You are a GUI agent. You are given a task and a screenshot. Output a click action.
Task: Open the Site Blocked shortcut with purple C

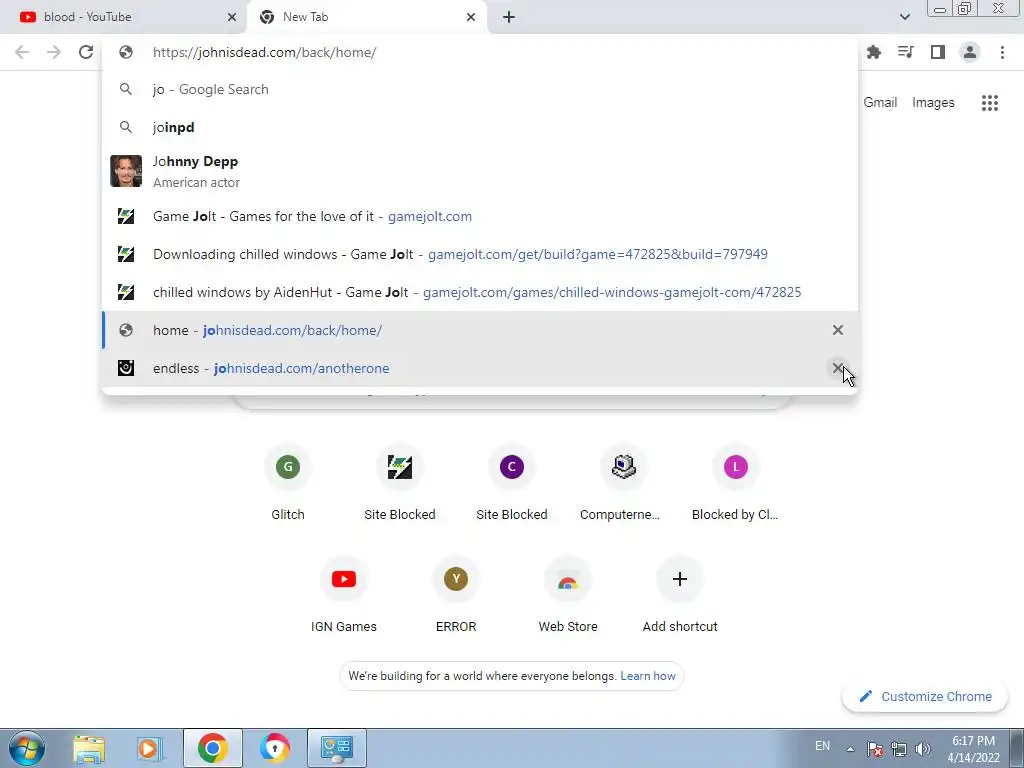click(512, 483)
